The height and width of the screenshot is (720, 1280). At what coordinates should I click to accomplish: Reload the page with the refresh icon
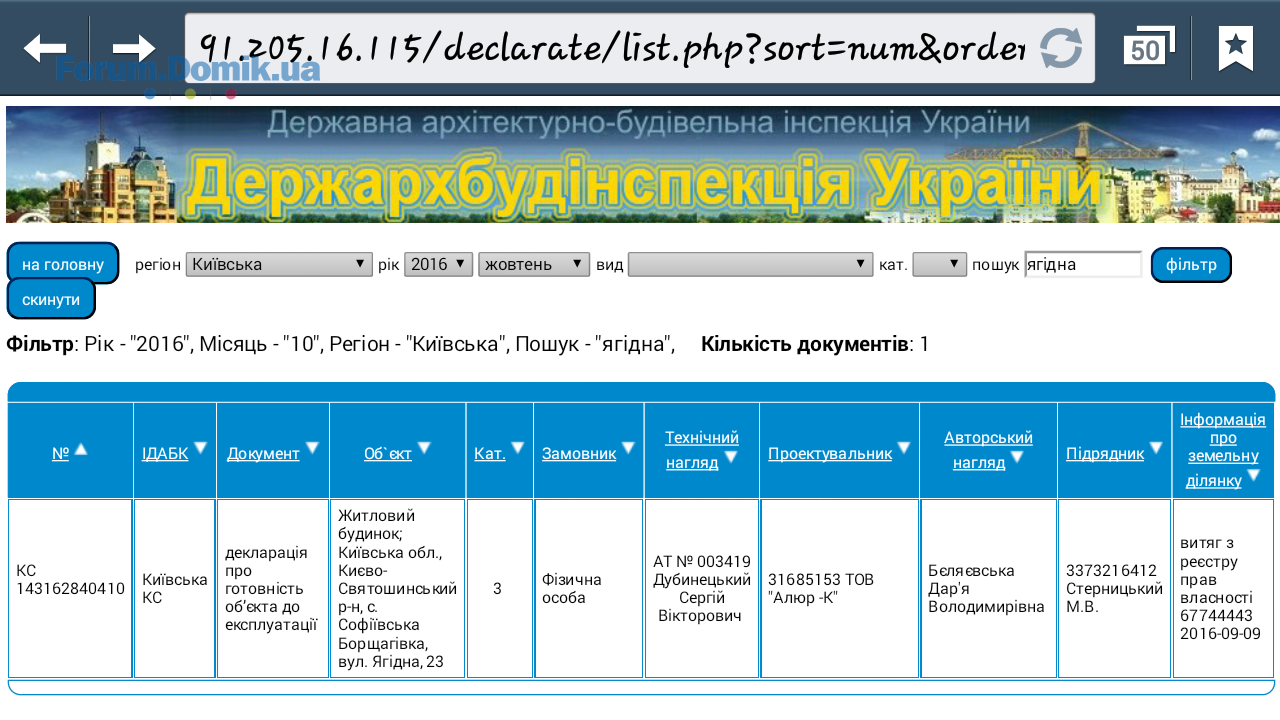[1061, 48]
